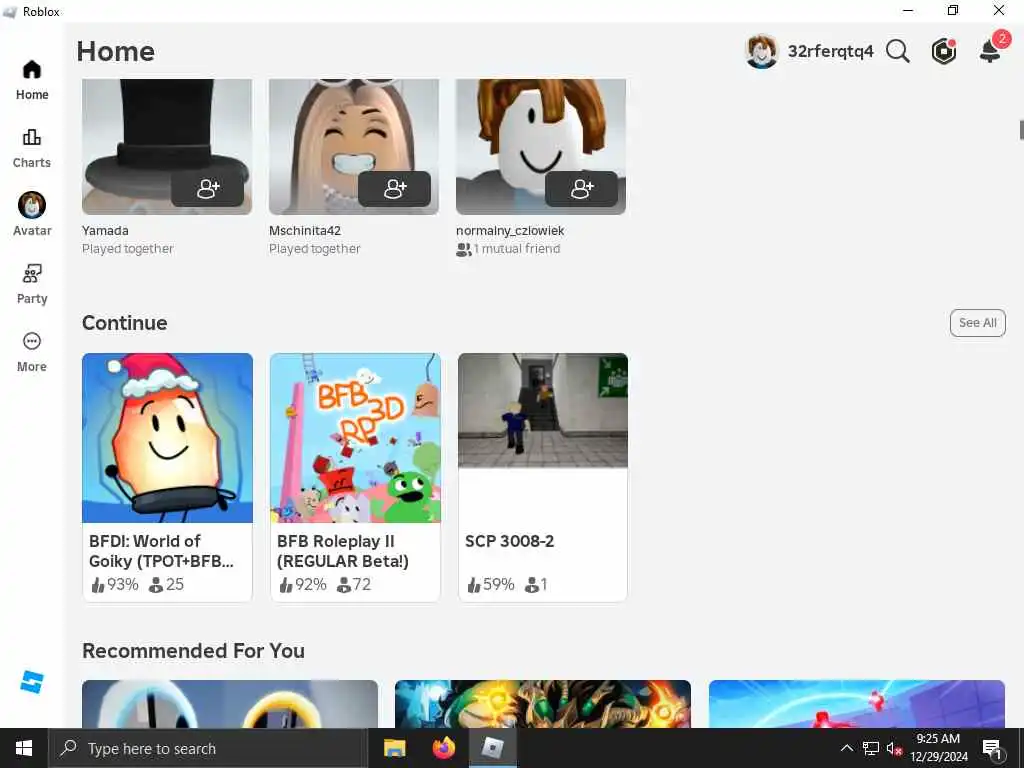The height and width of the screenshot is (768, 1024).
Task: Open the BFB Roleplay II game thumbnail
Action: point(355,438)
